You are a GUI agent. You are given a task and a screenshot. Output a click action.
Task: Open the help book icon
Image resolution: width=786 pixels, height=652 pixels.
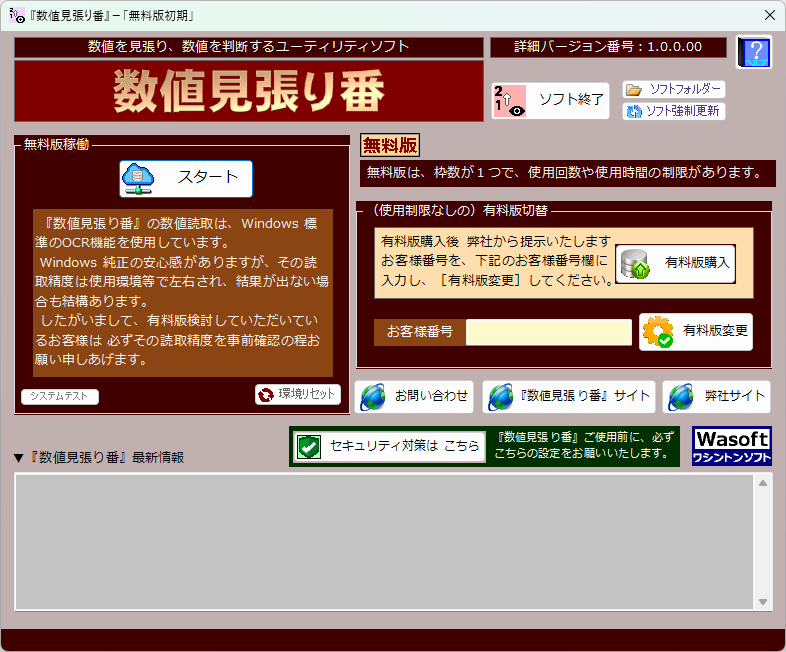pos(754,52)
